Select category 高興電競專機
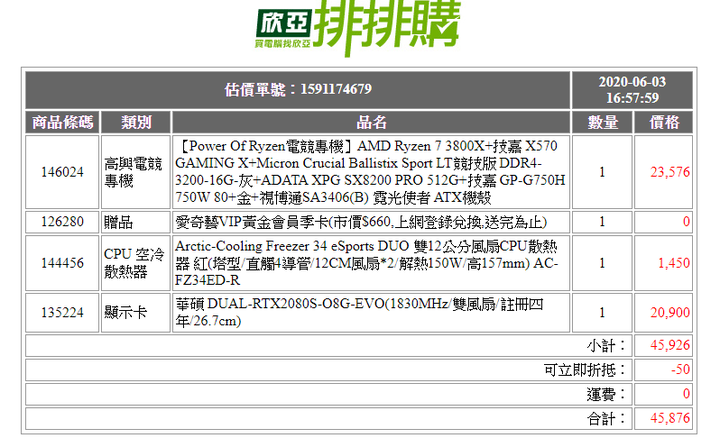Viewport: 720px width, 438px height. pos(133,172)
